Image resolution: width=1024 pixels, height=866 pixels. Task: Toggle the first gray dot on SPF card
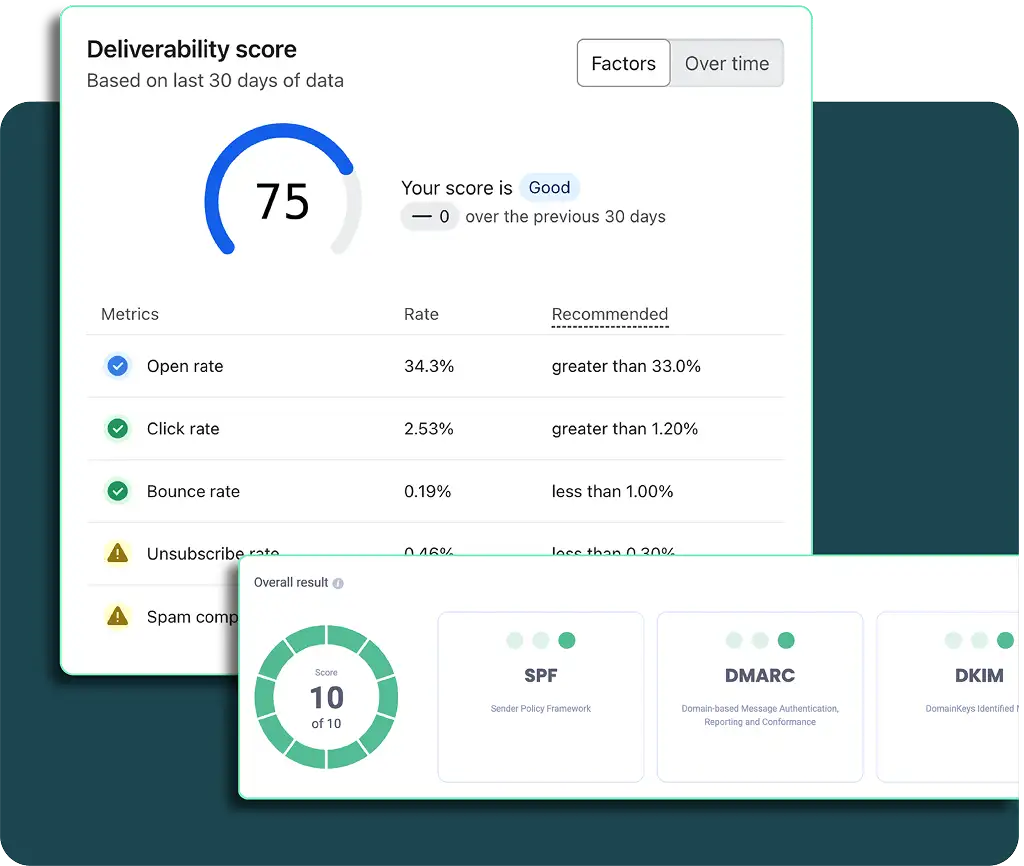tap(513, 641)
